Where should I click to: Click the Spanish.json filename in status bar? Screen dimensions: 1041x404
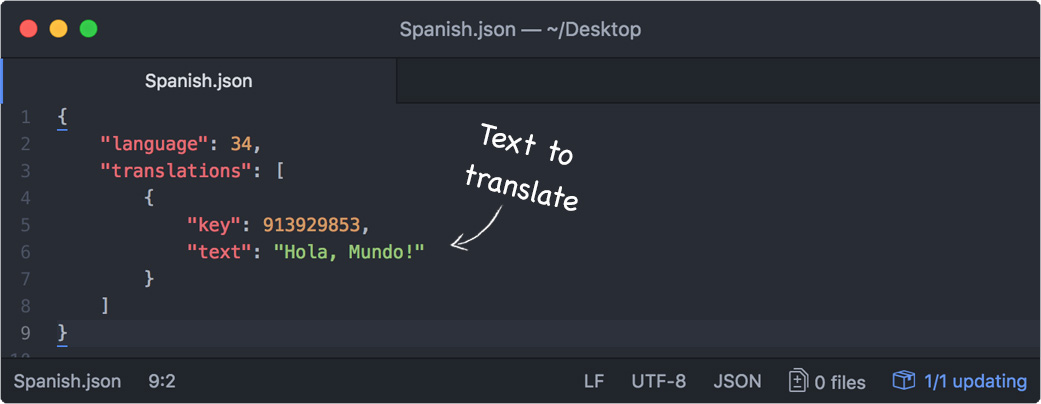click(x=68, y=382)
